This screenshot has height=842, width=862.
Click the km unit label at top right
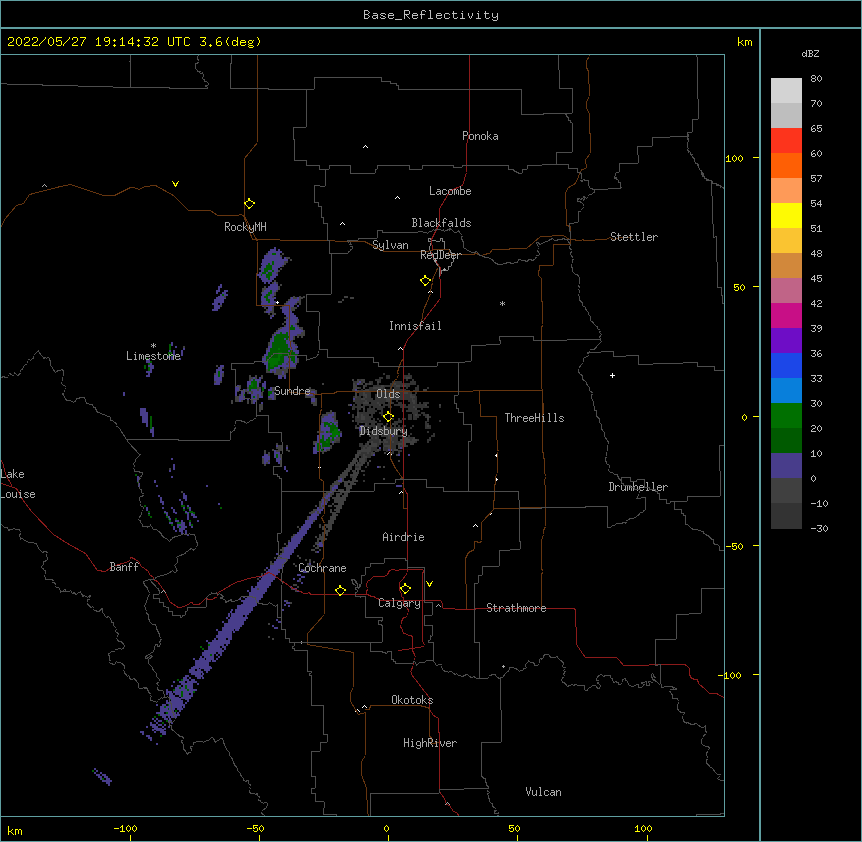point(745,42)
